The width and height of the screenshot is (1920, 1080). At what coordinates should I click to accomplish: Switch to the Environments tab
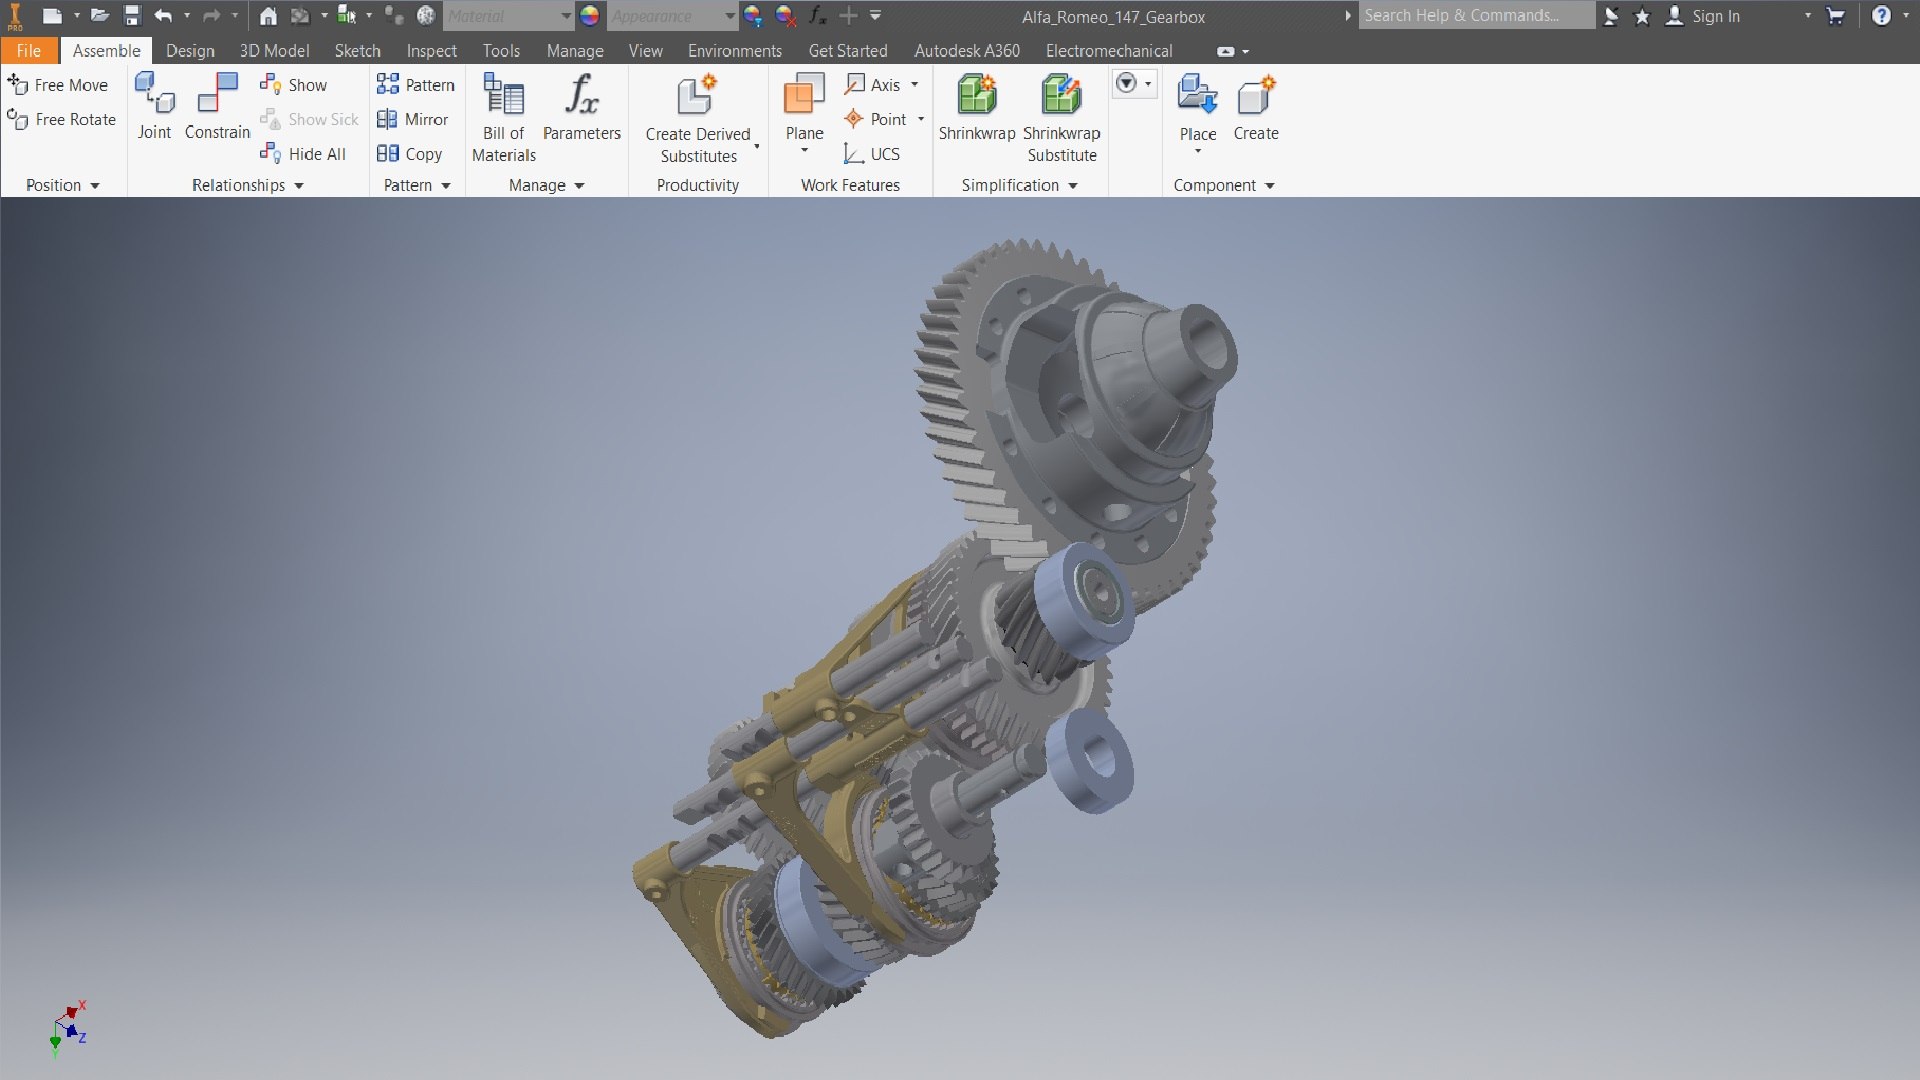(735, 51)
